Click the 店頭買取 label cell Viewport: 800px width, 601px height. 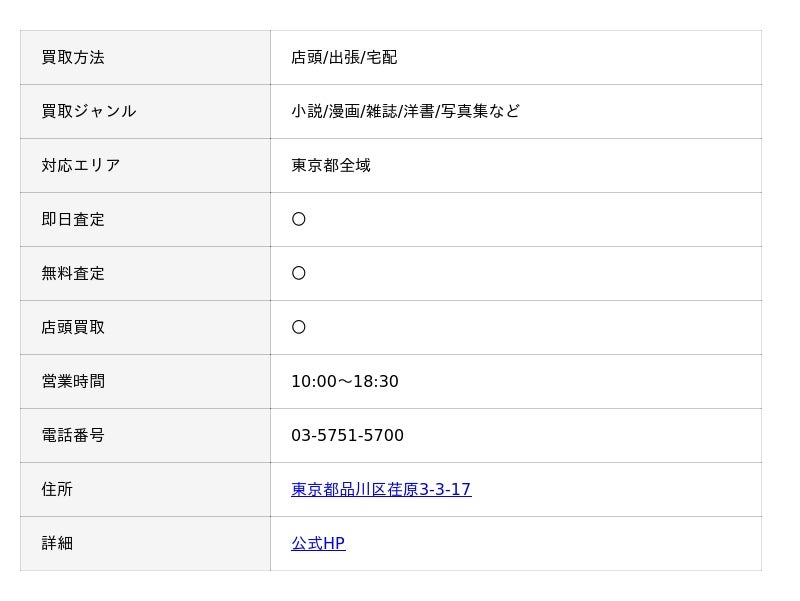(x=73, y=327)
